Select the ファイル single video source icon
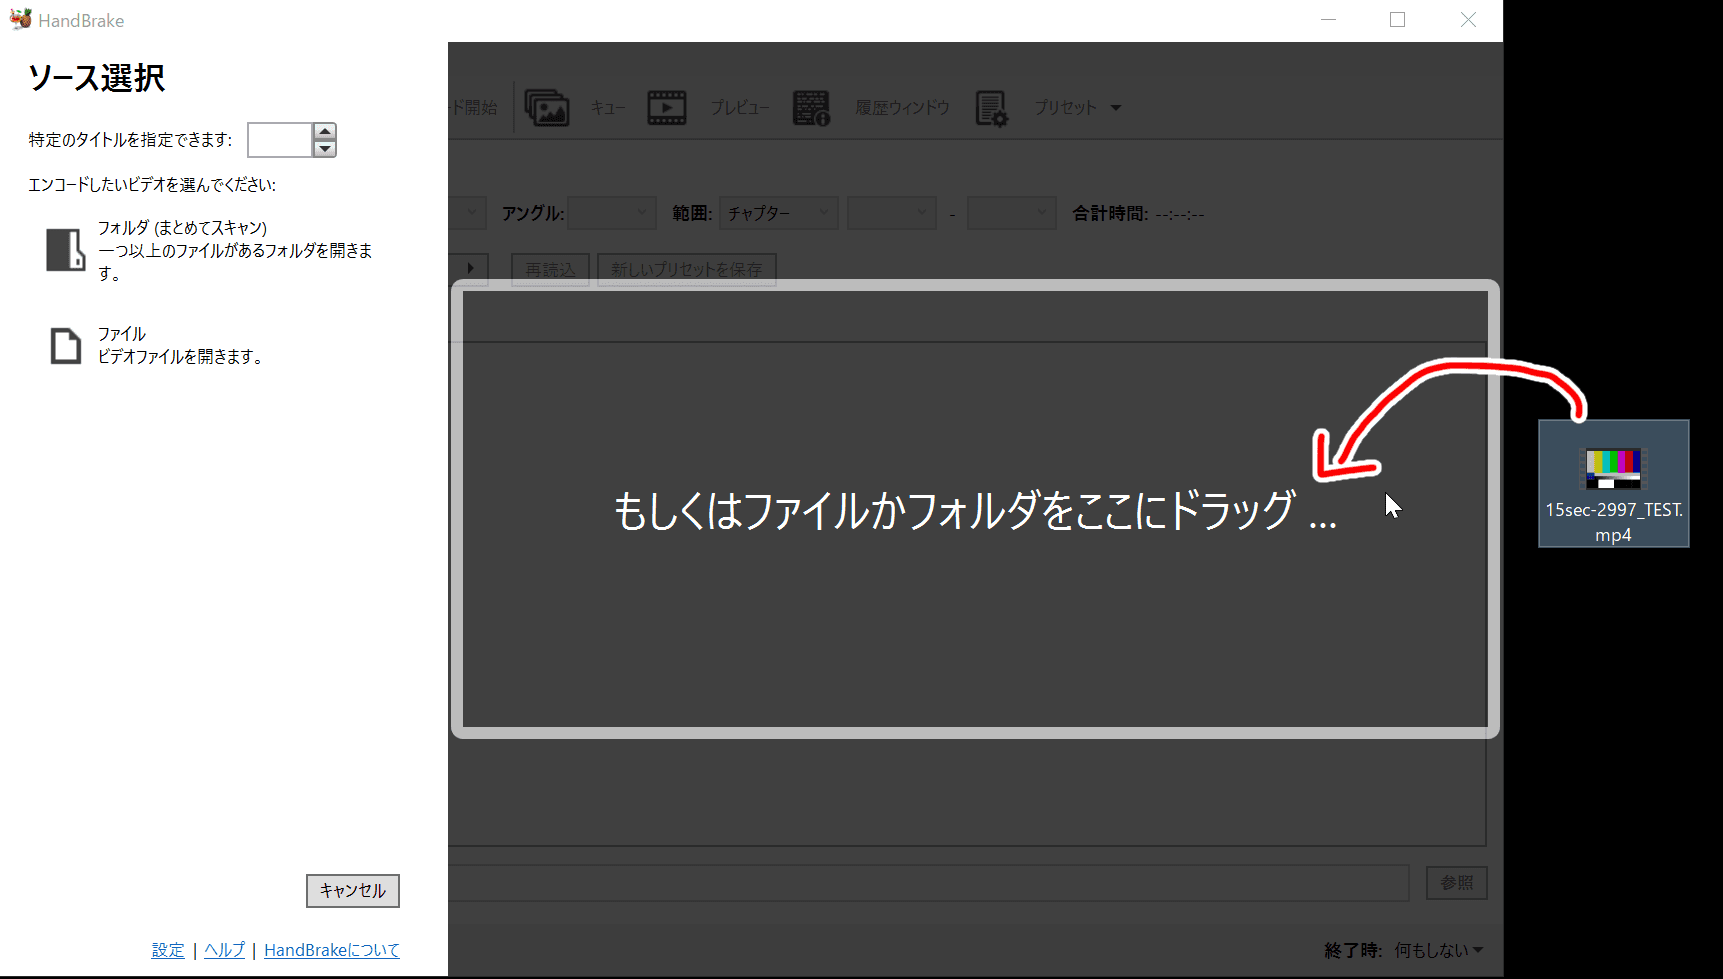1723x979 pixels. point(65,346)
